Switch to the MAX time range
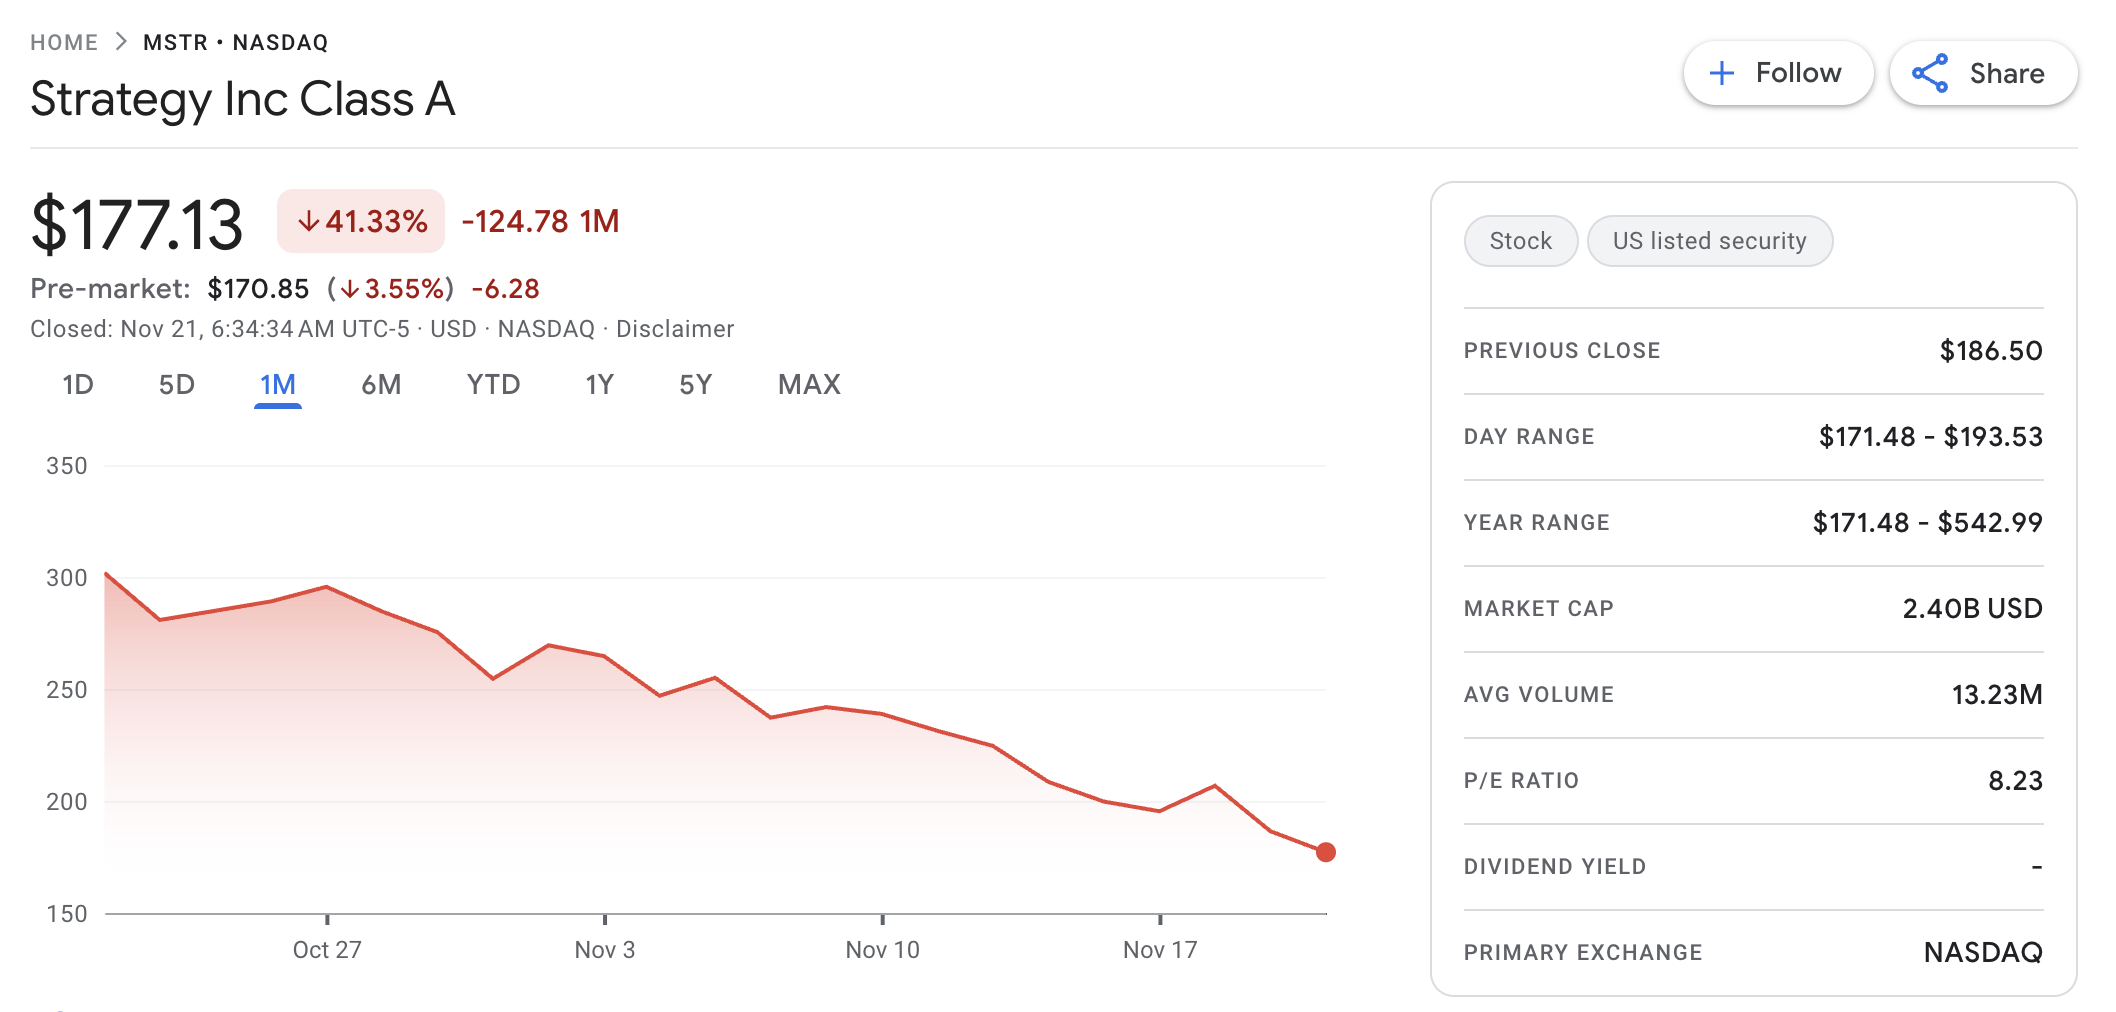2116x1012 pixels. [x=809, y=384]
